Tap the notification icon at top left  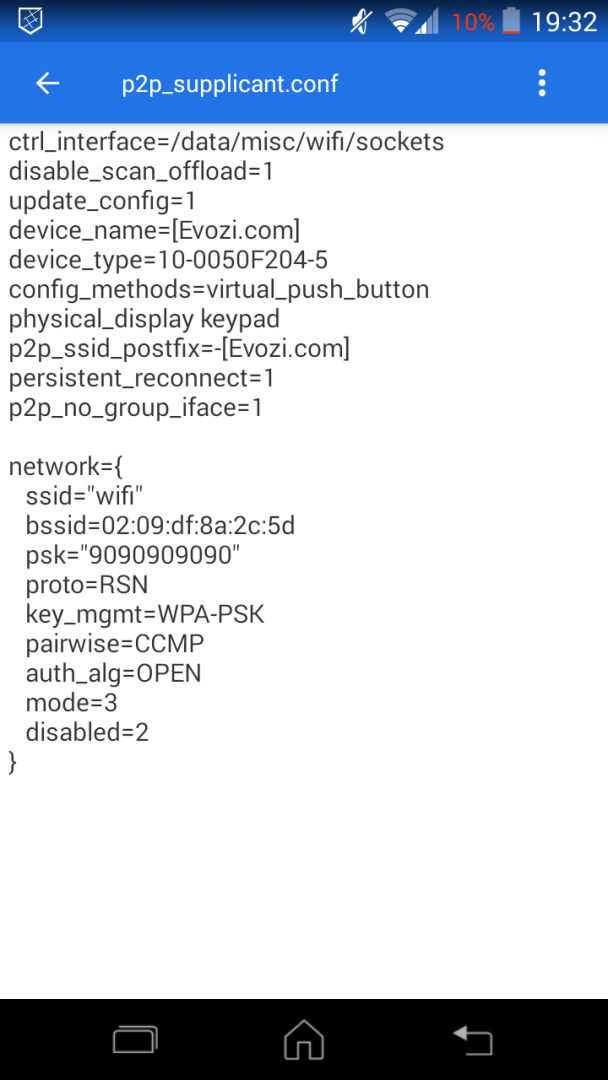pyautogui.click(x=32, y=20)
